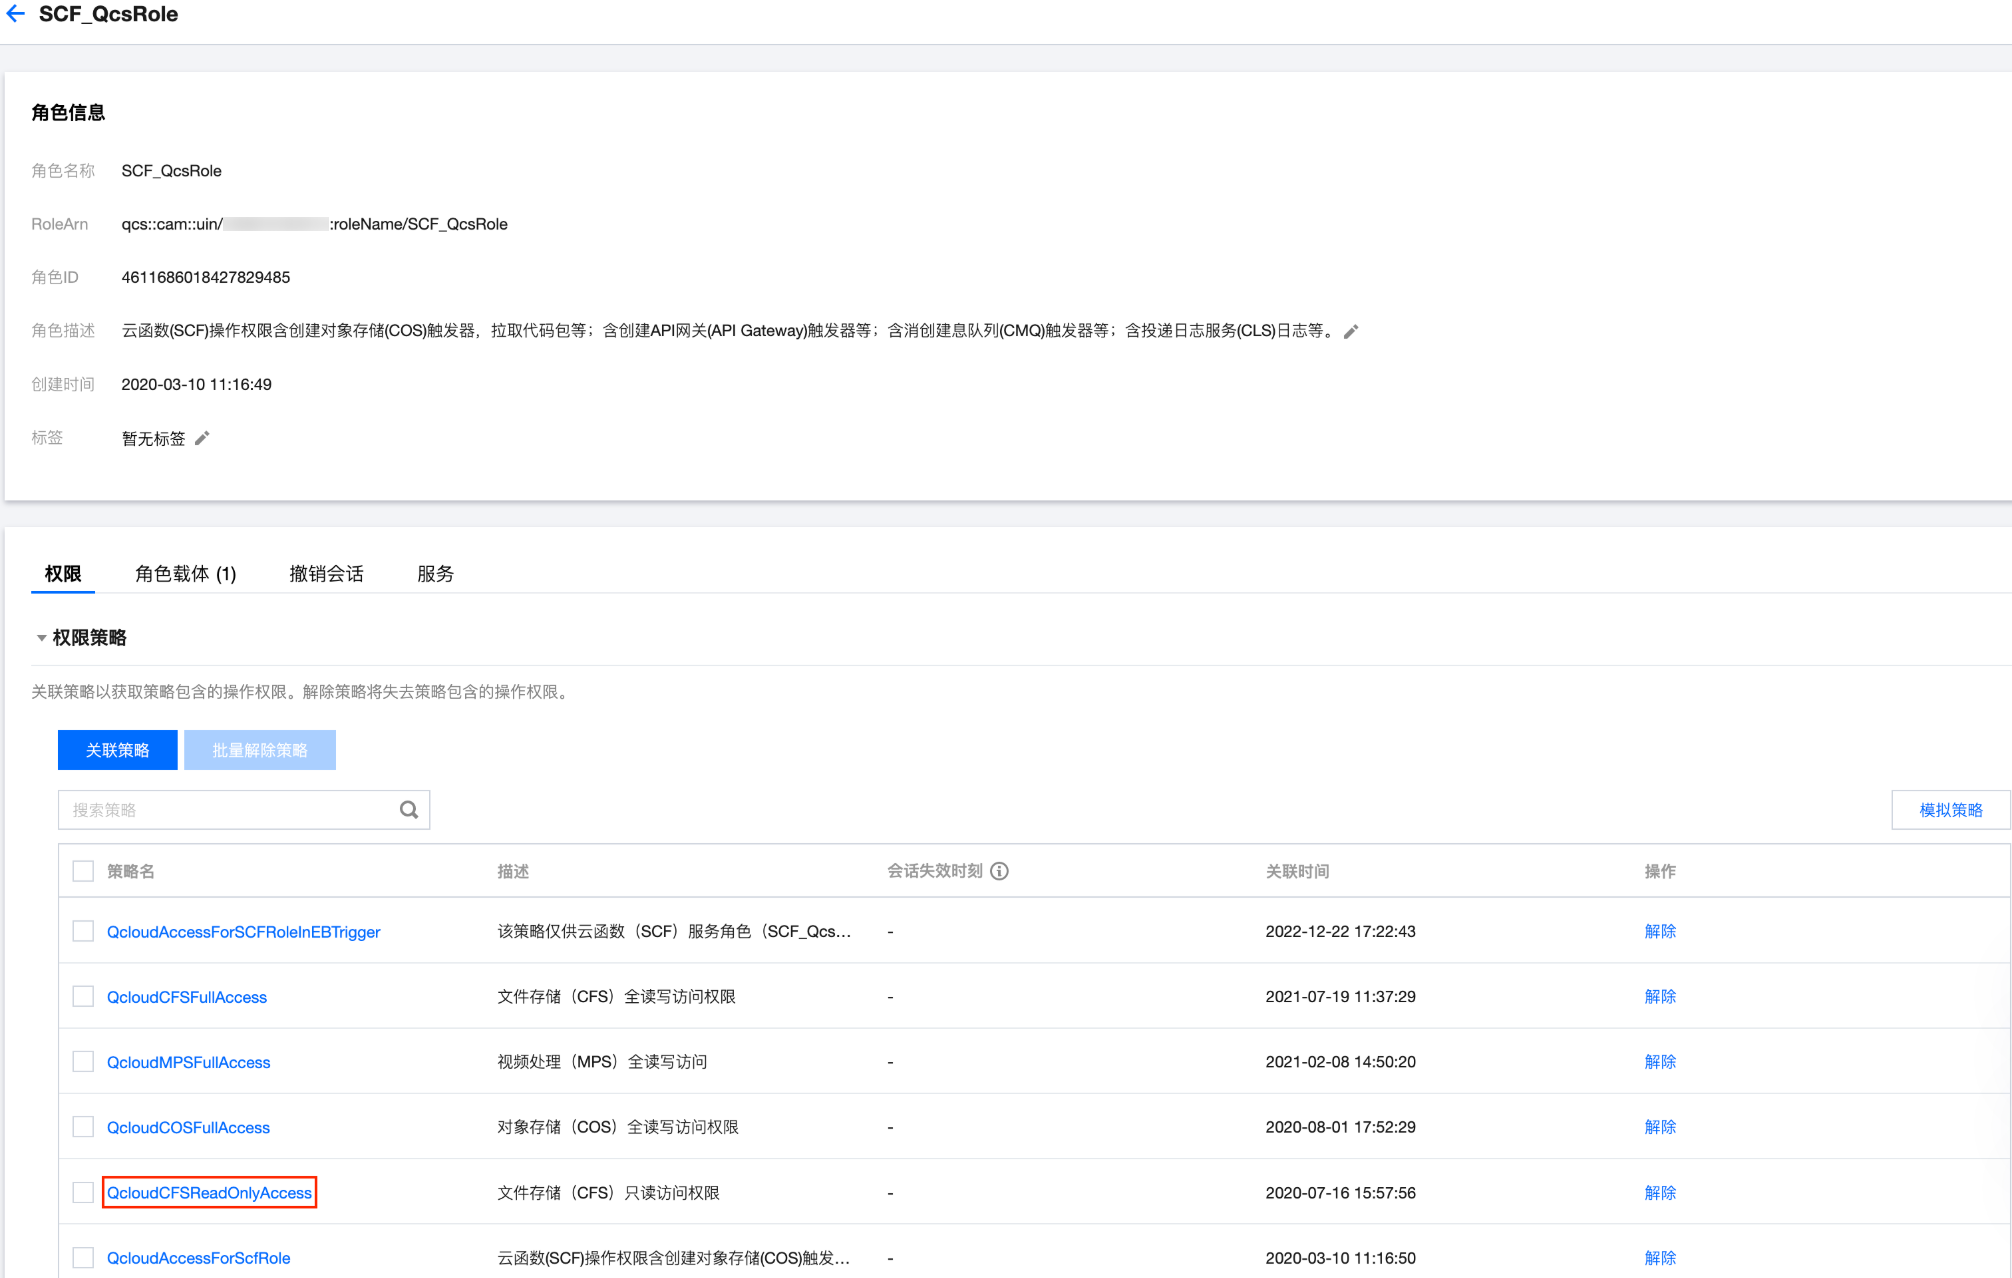Click the 关联策略 button
The width and height of the screenshot is (2012, 1278).
[117, 750]
